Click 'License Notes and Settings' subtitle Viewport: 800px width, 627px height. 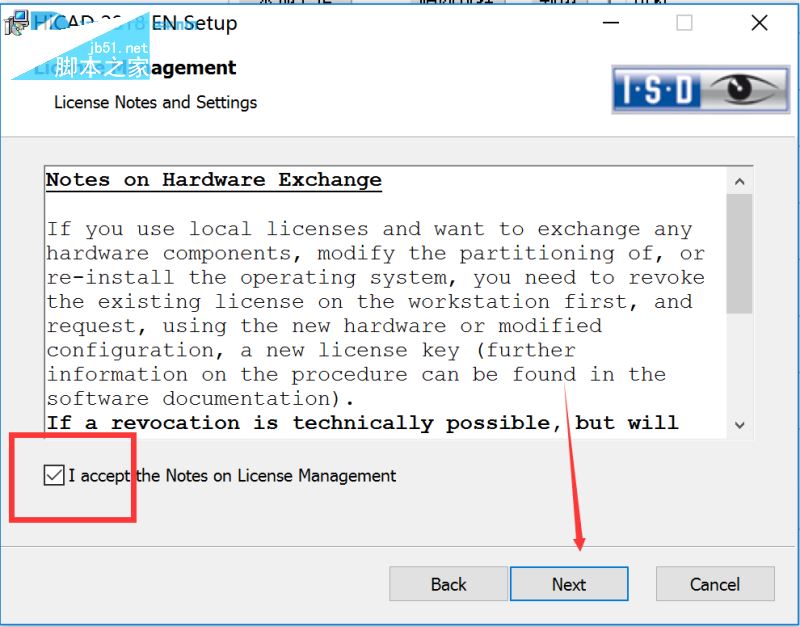(x=156, y=102)
